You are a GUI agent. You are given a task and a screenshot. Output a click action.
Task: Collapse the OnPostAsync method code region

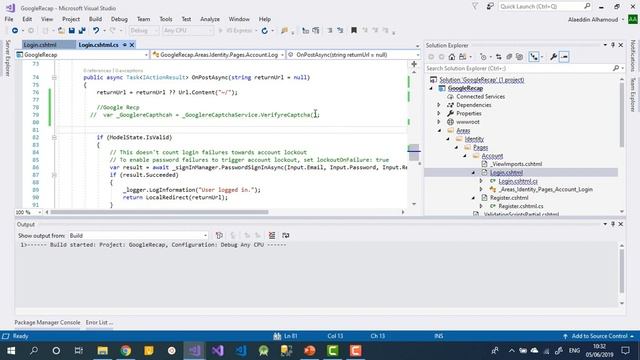tap(54, 77)
